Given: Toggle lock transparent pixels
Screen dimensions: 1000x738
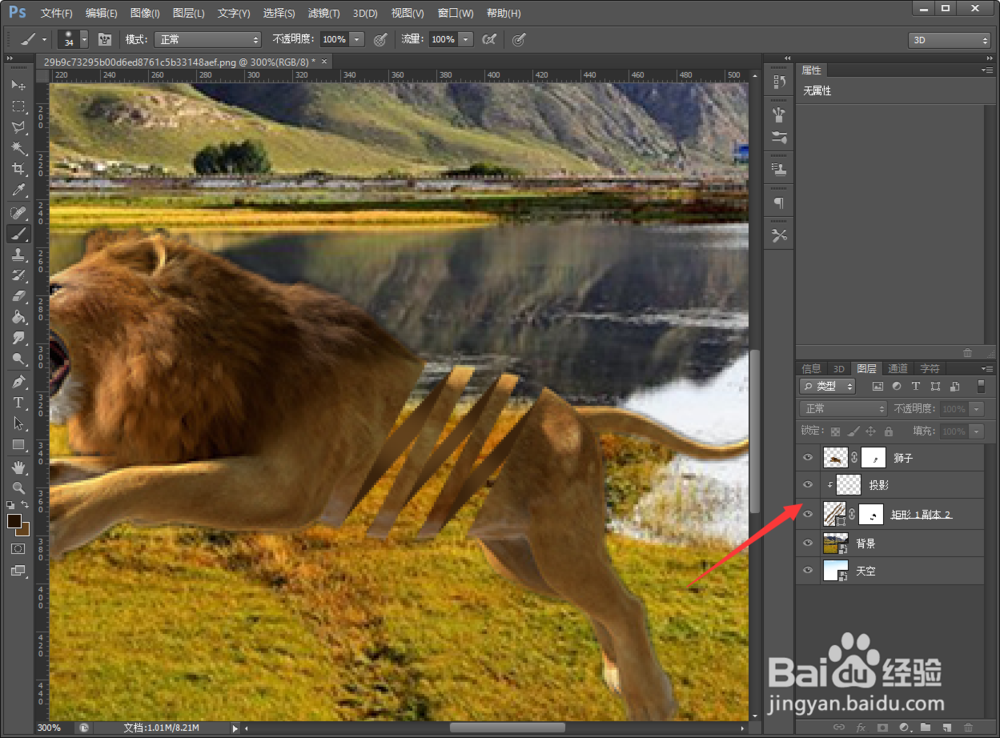Looking at the screenshot, I should point(835,432).
